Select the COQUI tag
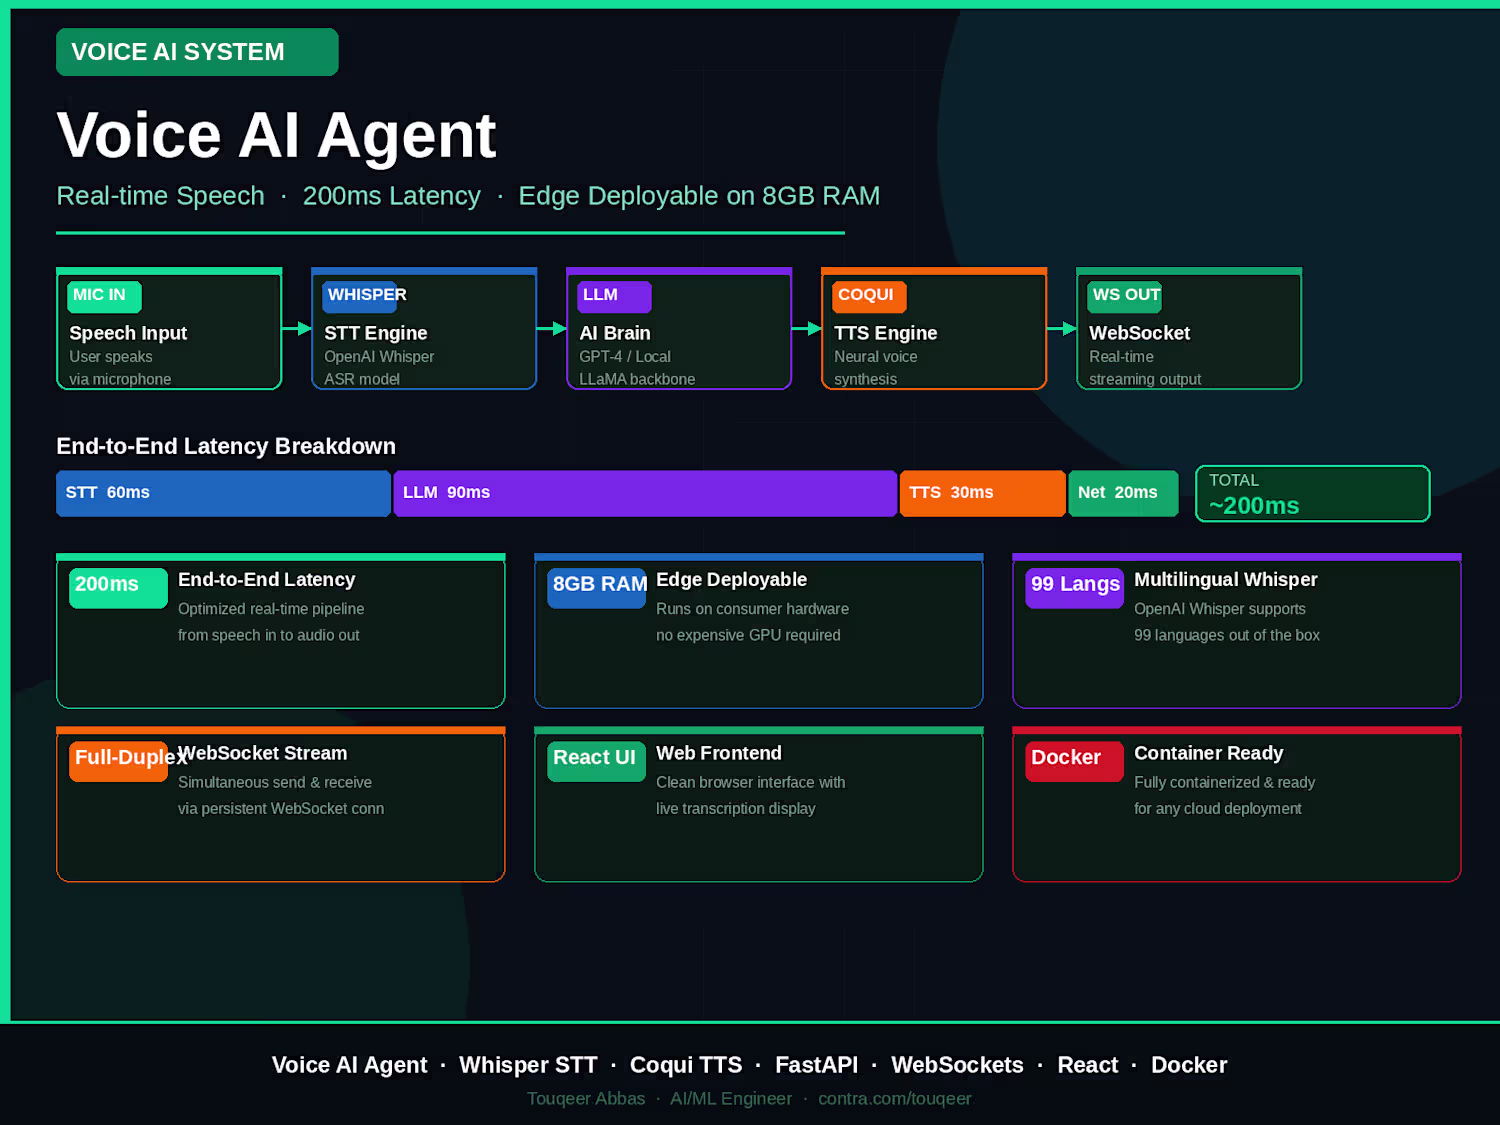This screenshot has height=1125, width=1500. 869,296
